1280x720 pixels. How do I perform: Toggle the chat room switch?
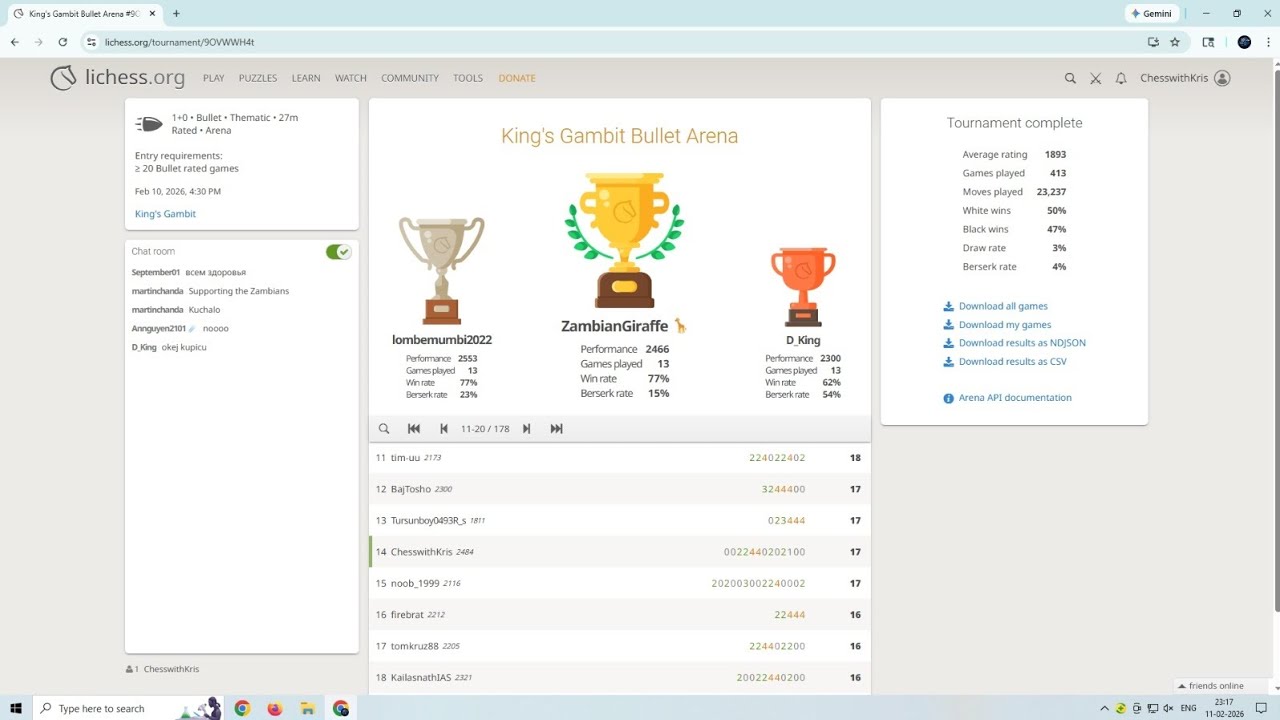(339, 252)
